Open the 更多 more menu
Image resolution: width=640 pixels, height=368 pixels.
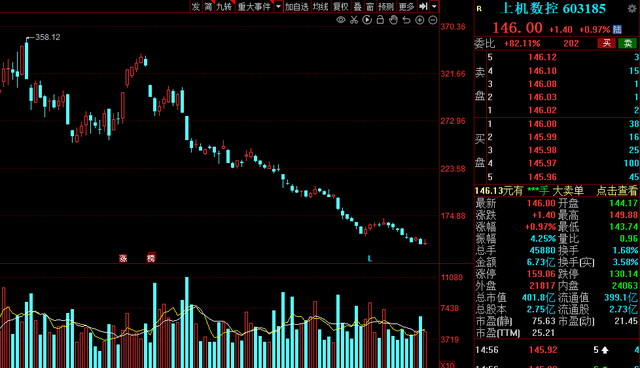406,6
